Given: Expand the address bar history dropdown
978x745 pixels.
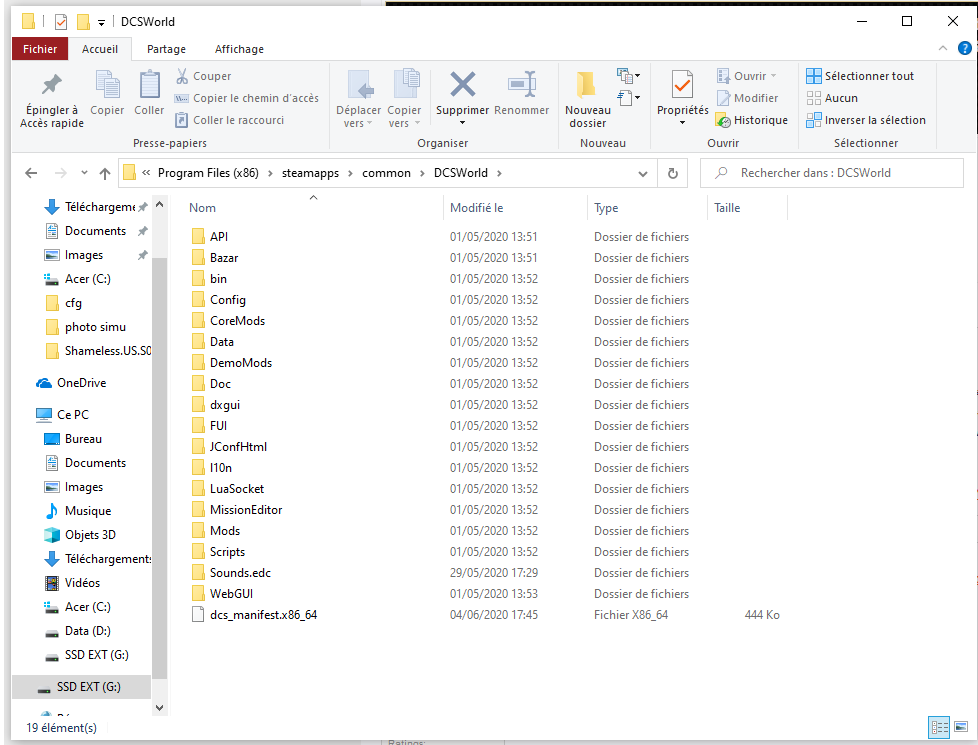Looking at the screenshot, I should point(643,173).
